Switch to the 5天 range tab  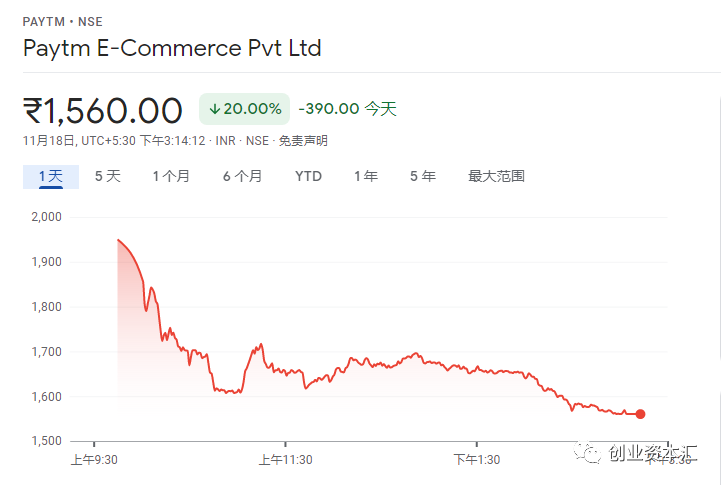pyautogui.click(x=108, y=176)
